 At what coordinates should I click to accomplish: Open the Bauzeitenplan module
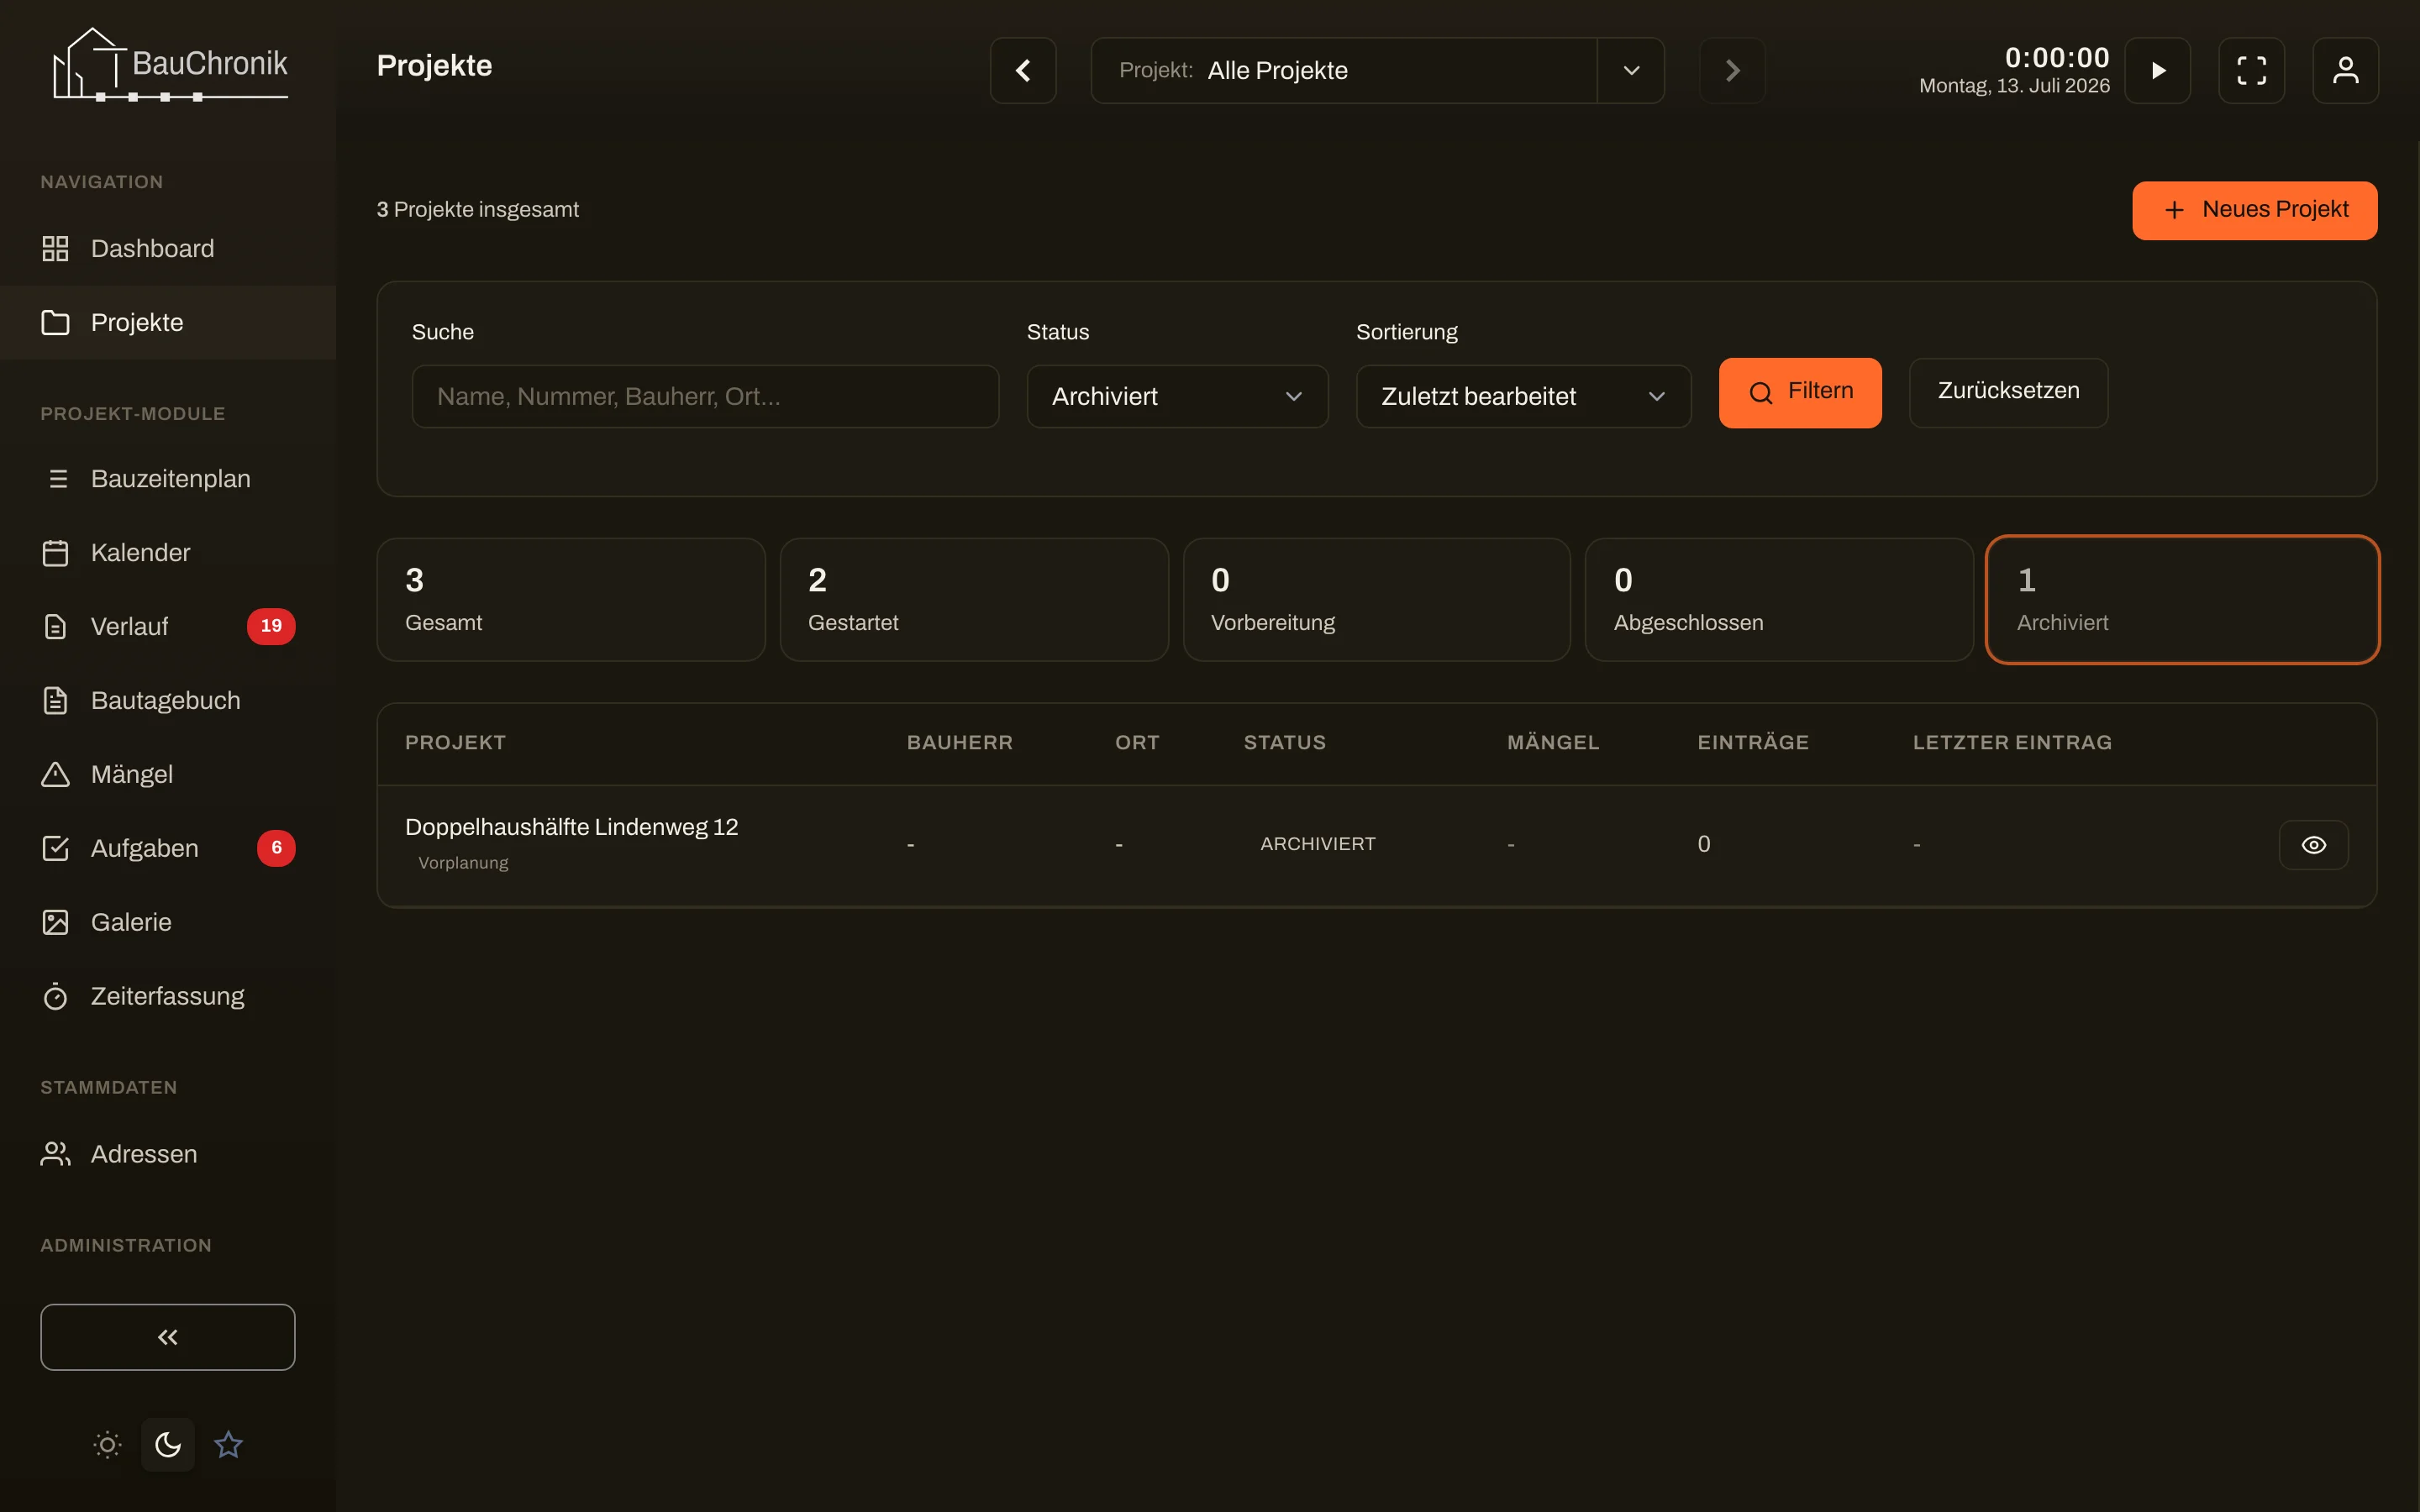point(168,479)
